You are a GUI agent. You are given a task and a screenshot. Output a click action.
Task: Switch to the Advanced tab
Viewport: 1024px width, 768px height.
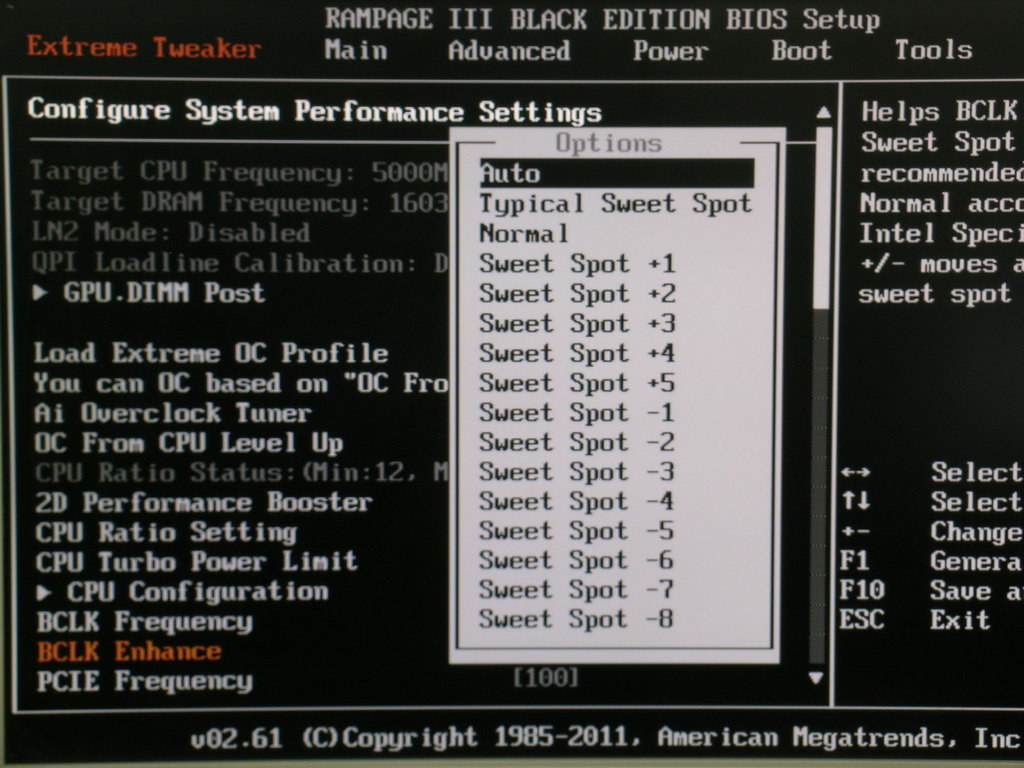(x=509, y=51)
